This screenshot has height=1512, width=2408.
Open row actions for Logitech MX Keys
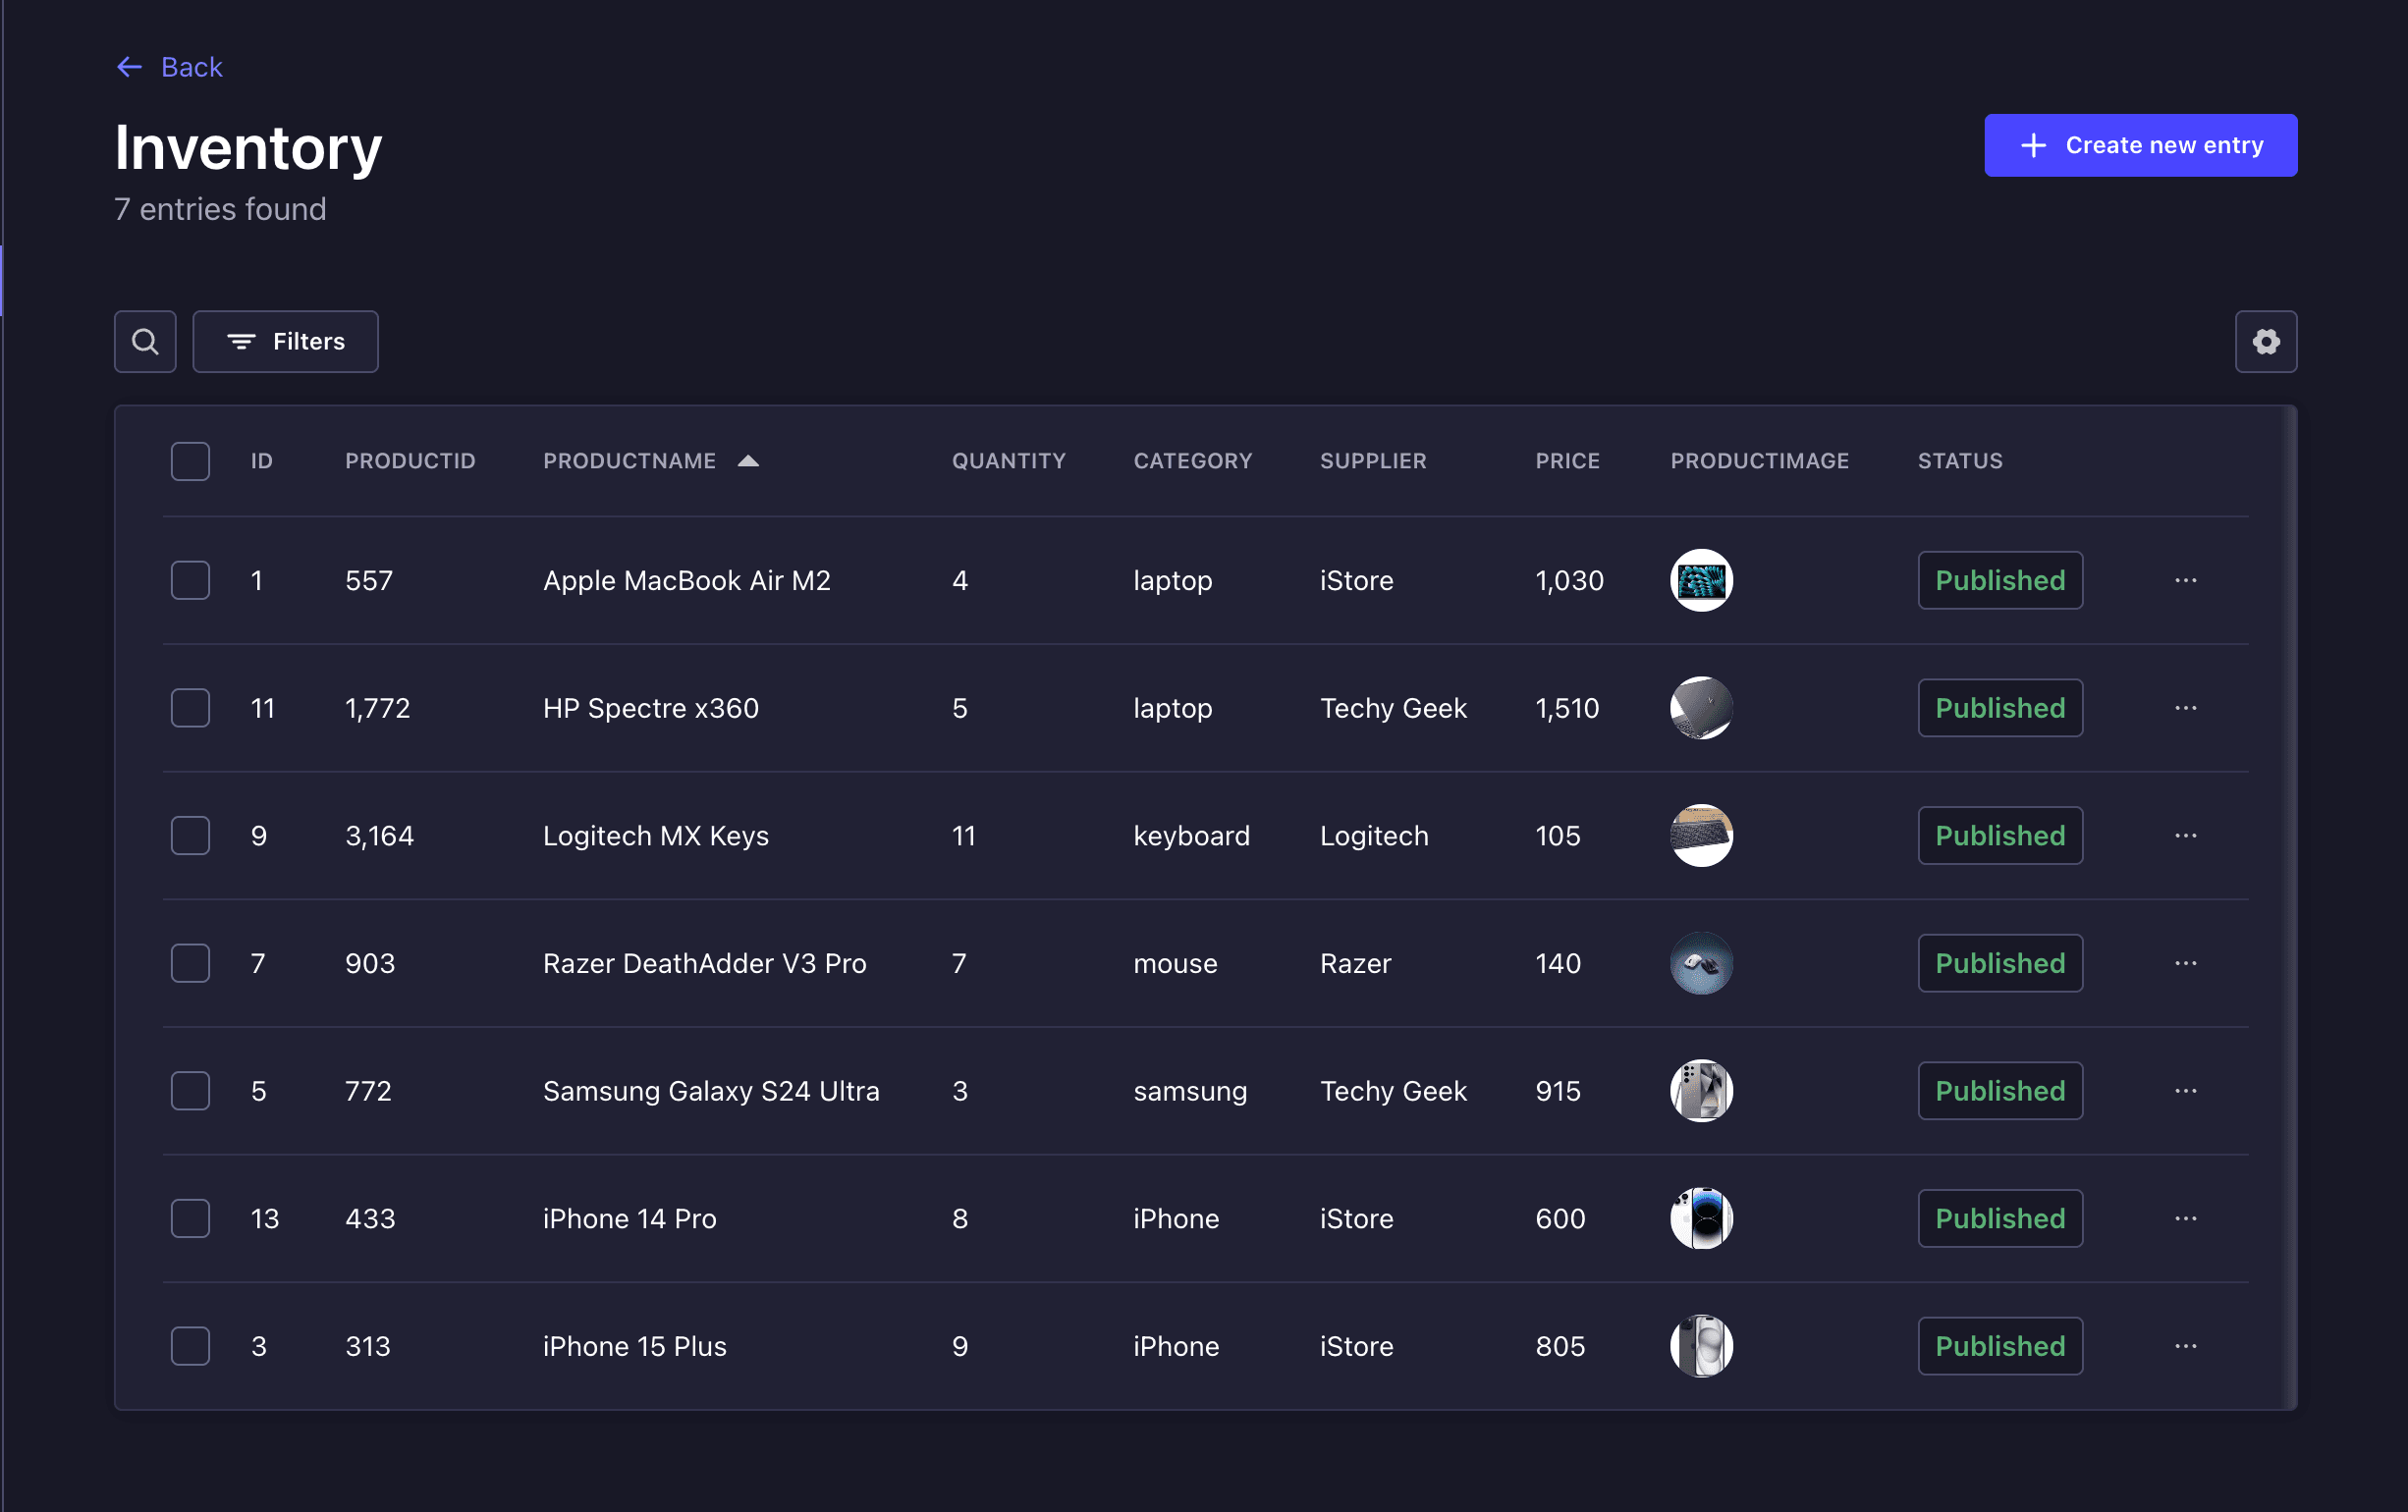coord(2185,836)
